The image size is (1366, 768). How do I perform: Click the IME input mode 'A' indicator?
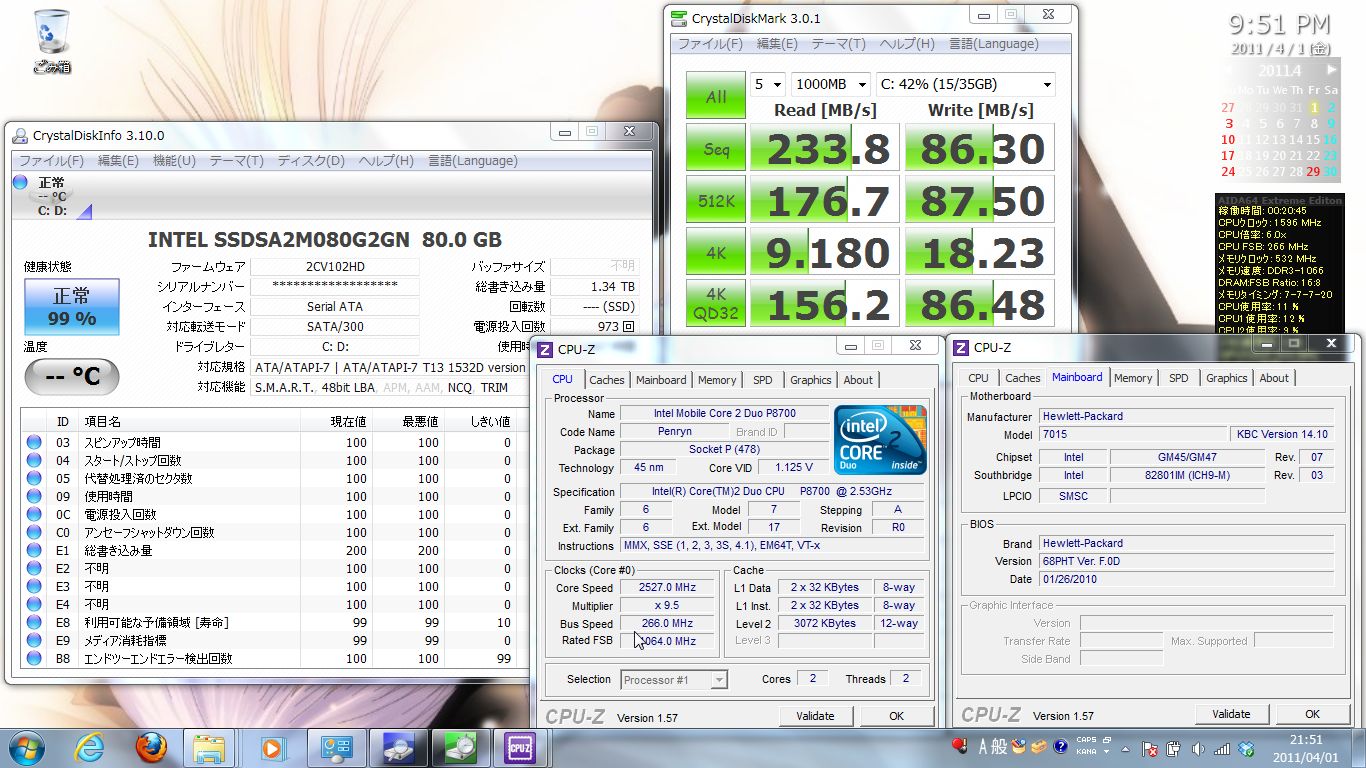tap(984, 746)
